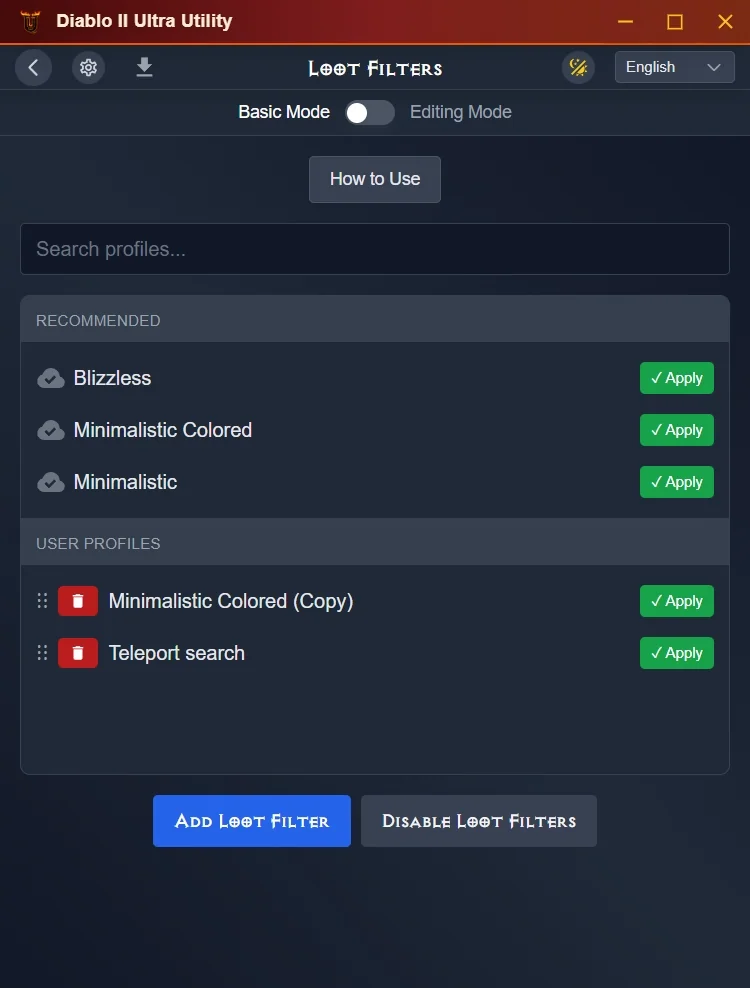The height and width of the screenshot is (988, 750).
Task: Go back using the left chevron icon
Action: coord(33,67)
